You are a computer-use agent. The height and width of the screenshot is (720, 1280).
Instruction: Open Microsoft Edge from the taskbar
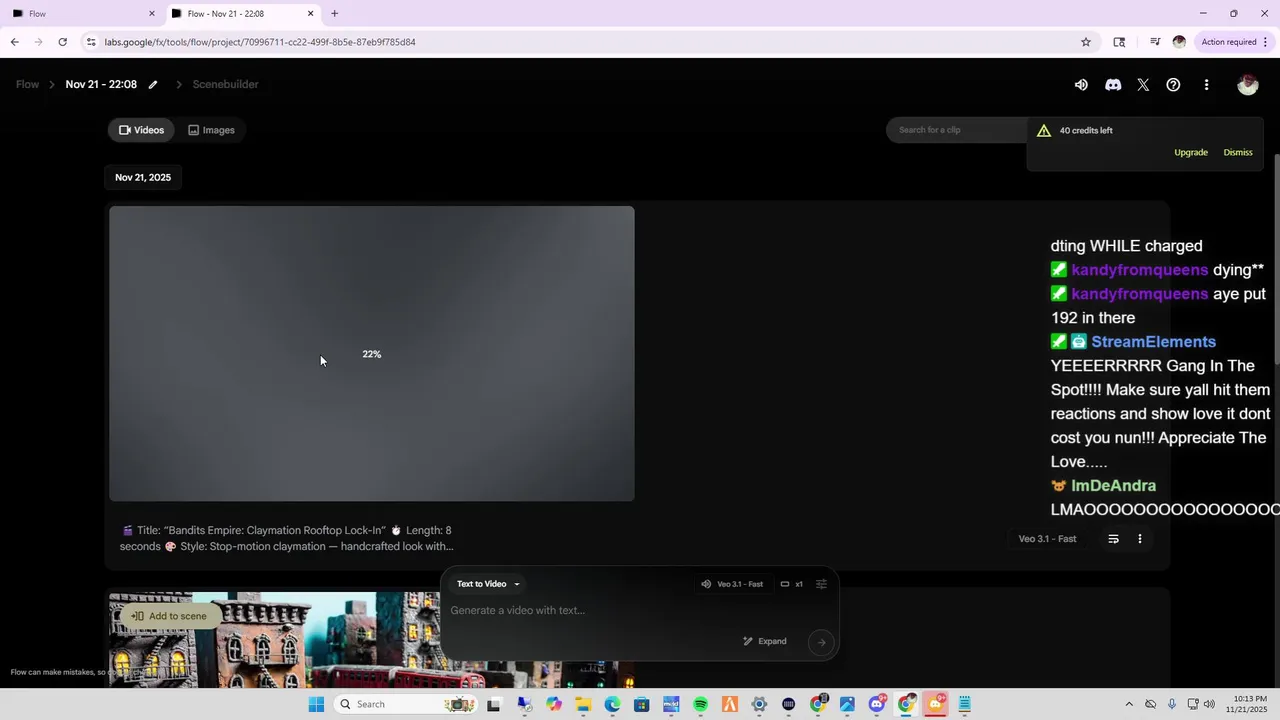(x=612, y=705)
